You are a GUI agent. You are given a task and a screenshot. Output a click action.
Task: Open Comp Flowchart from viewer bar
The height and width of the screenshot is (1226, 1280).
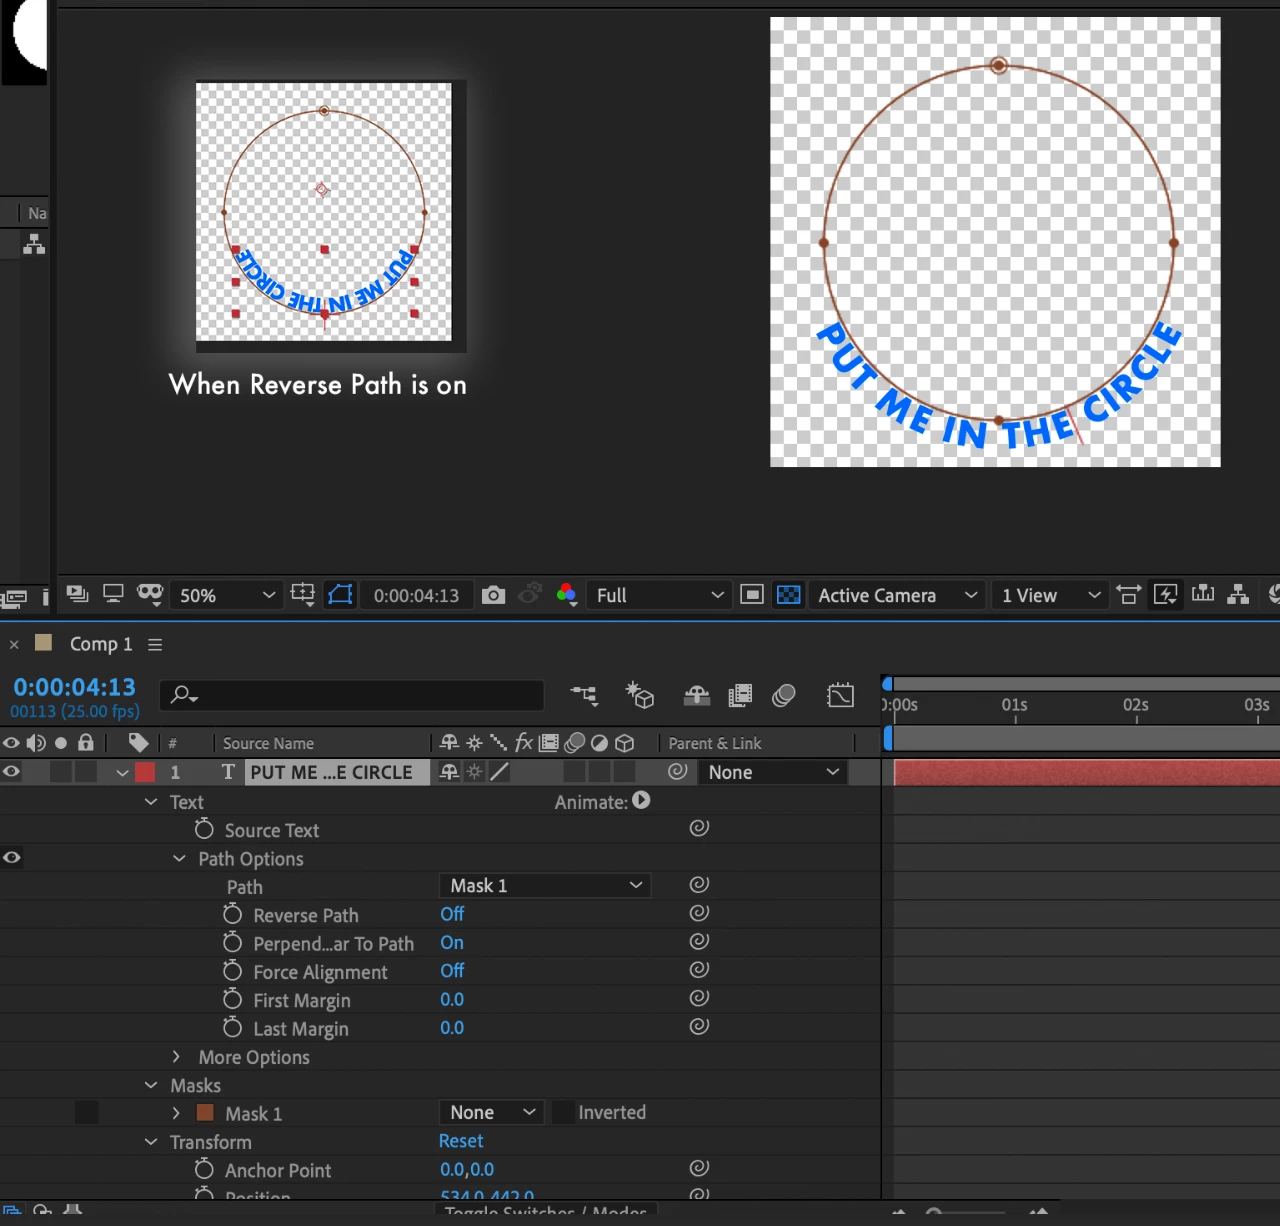point(1238,594)
